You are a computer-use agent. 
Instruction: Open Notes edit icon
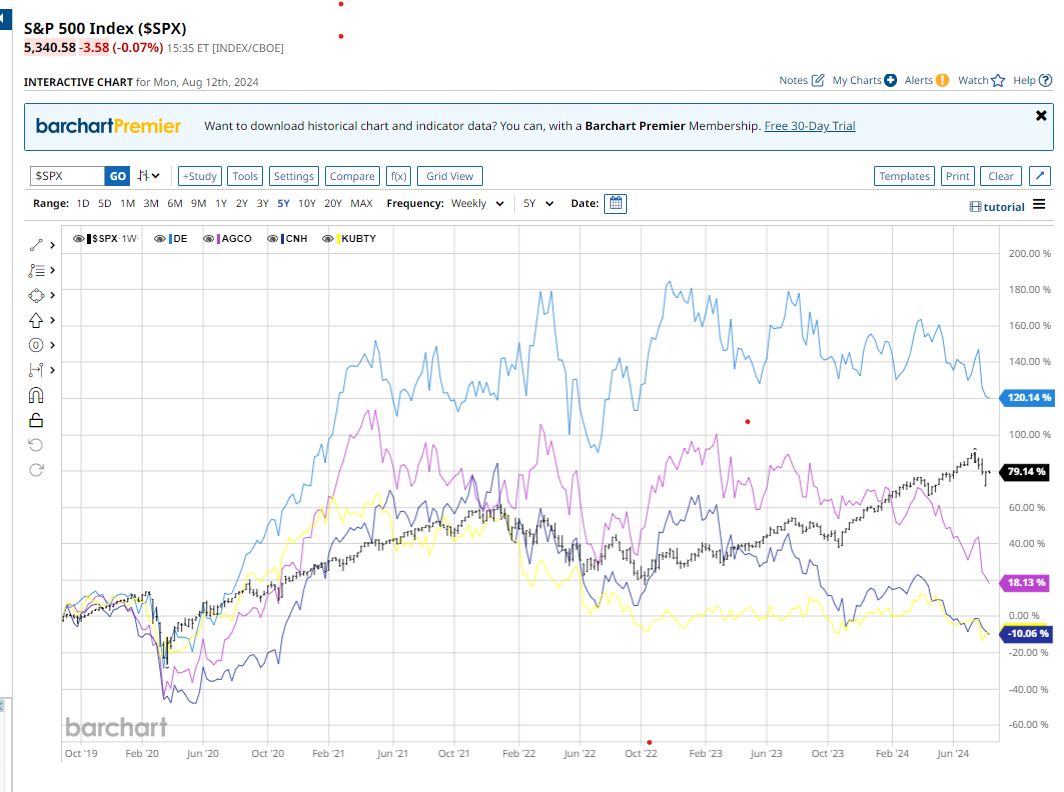tap(818, 80)
